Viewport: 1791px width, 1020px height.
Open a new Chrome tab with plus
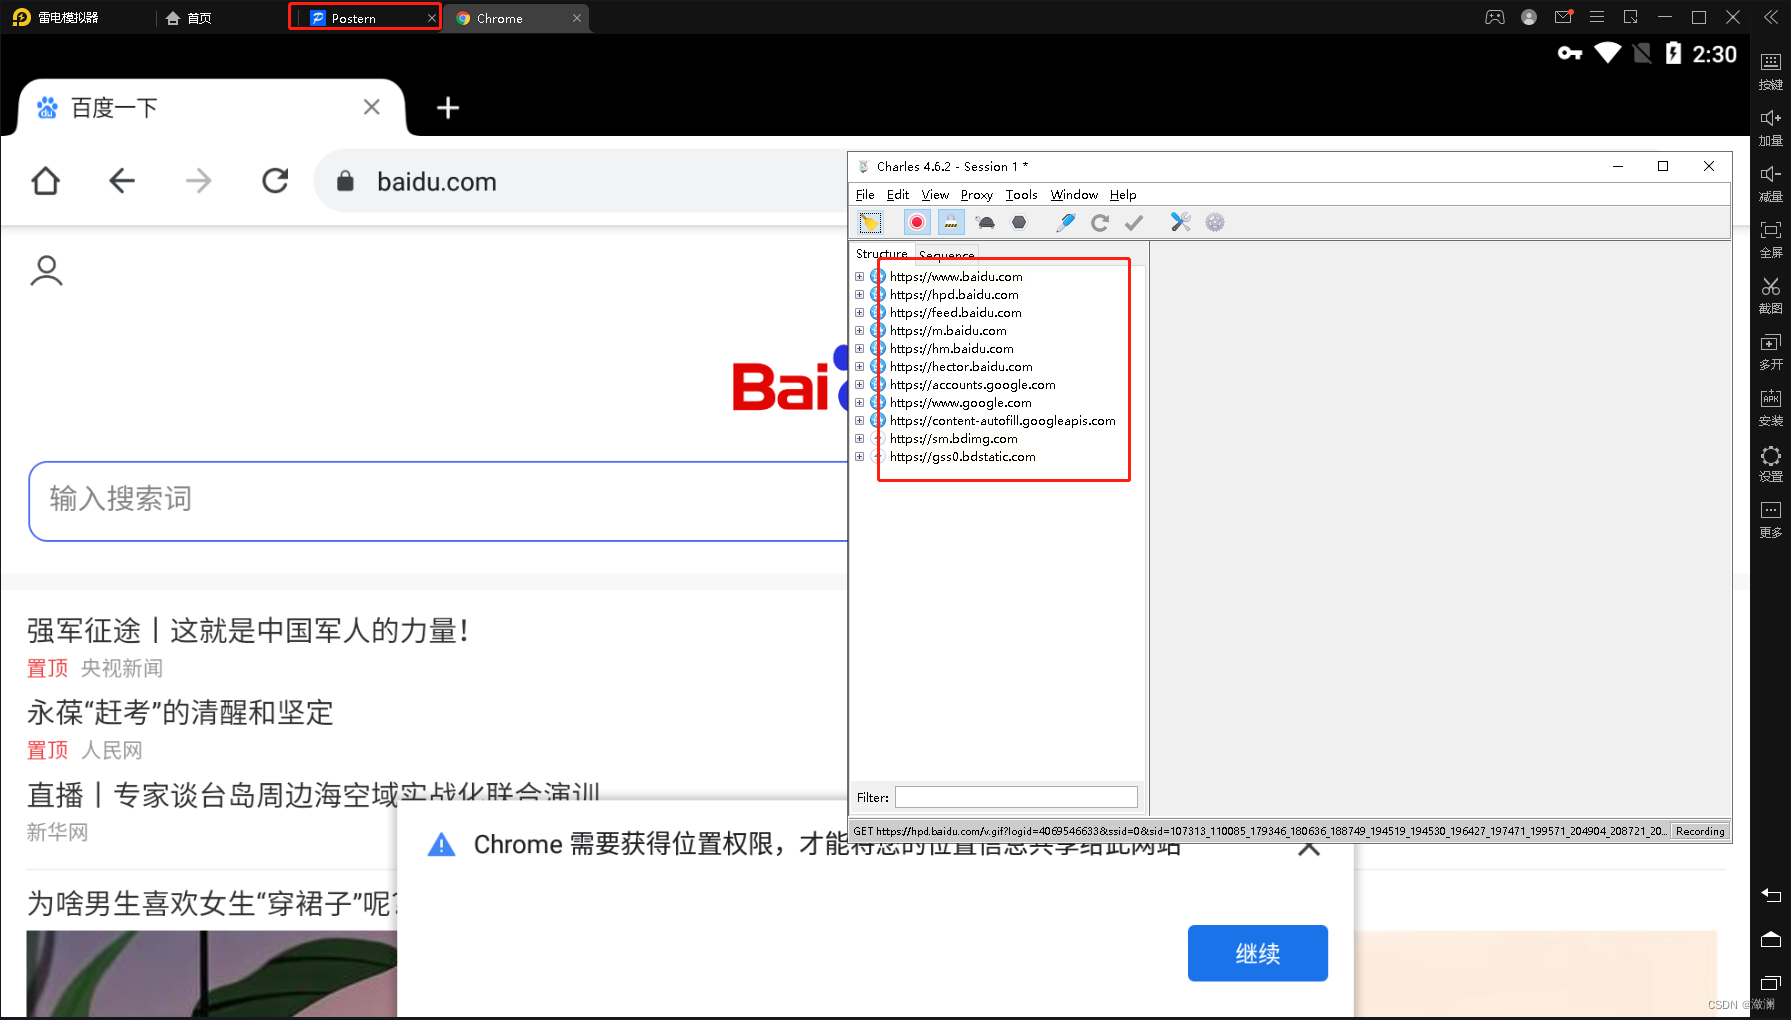pos(448,108)
